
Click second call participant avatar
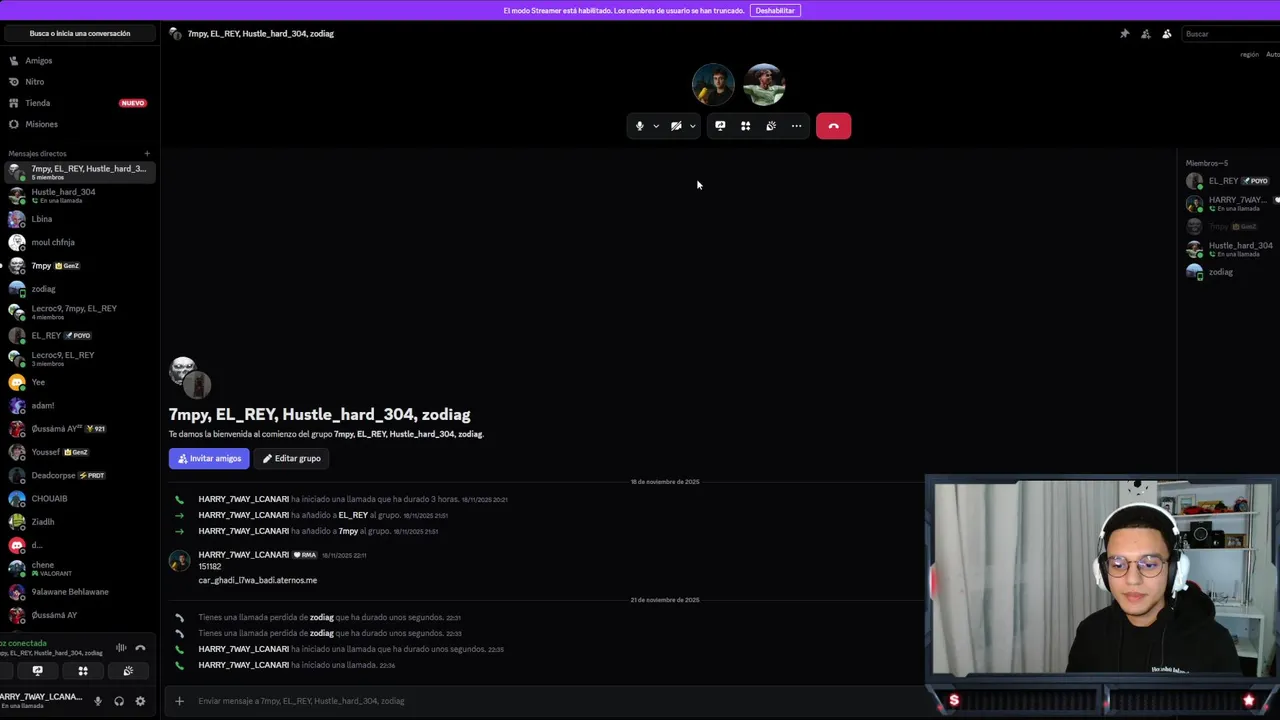(765, 85)
